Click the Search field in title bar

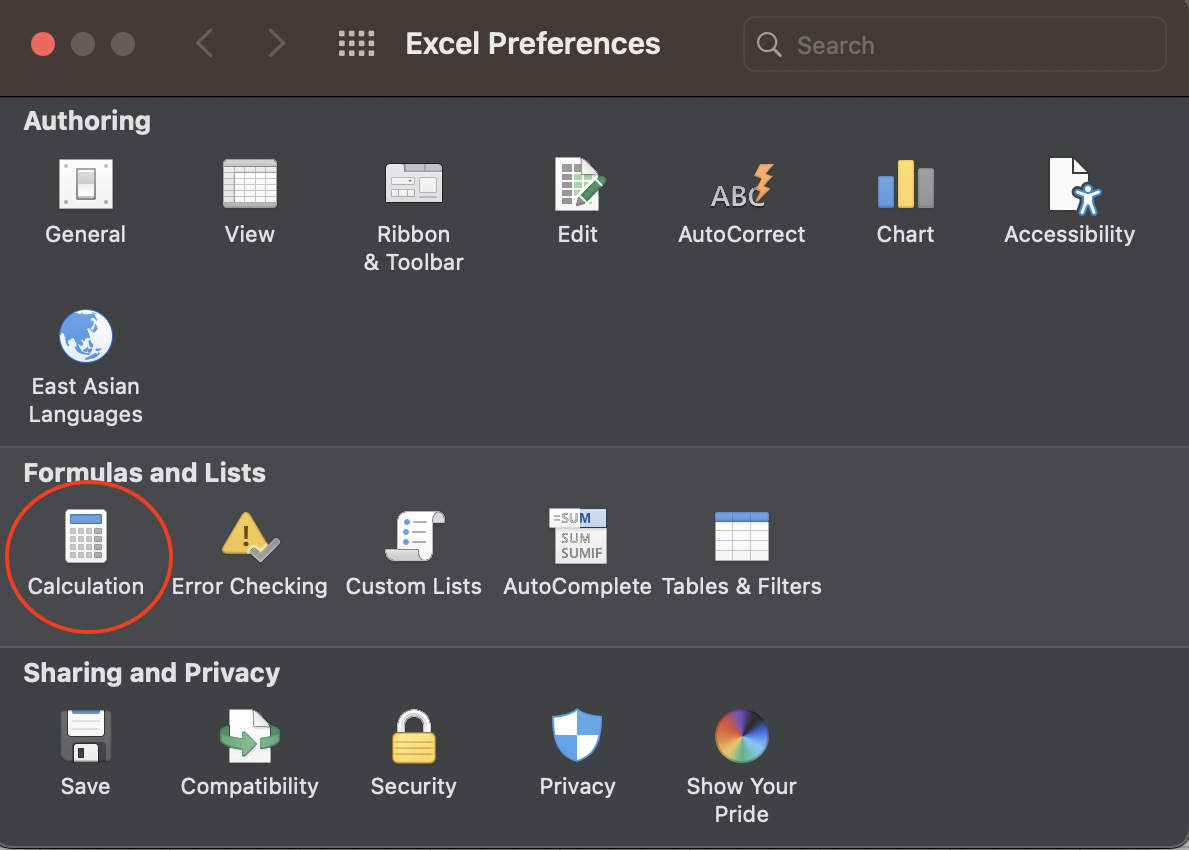click(970, 45)
